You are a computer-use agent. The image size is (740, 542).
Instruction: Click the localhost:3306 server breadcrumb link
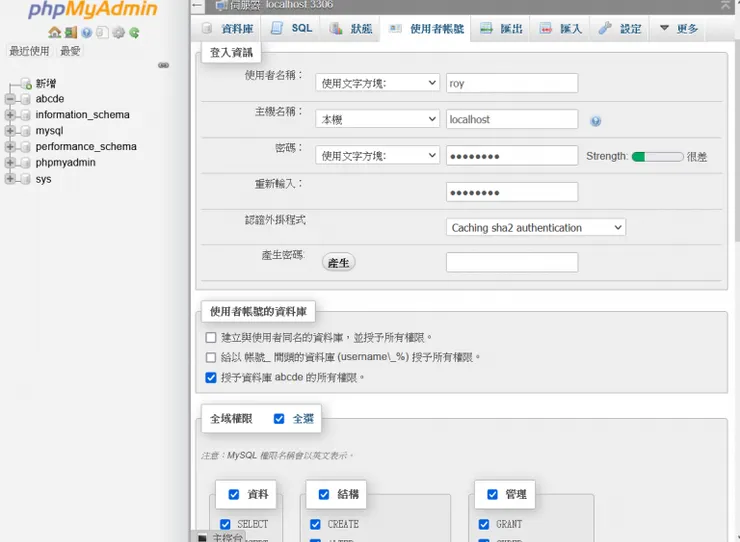299,5
